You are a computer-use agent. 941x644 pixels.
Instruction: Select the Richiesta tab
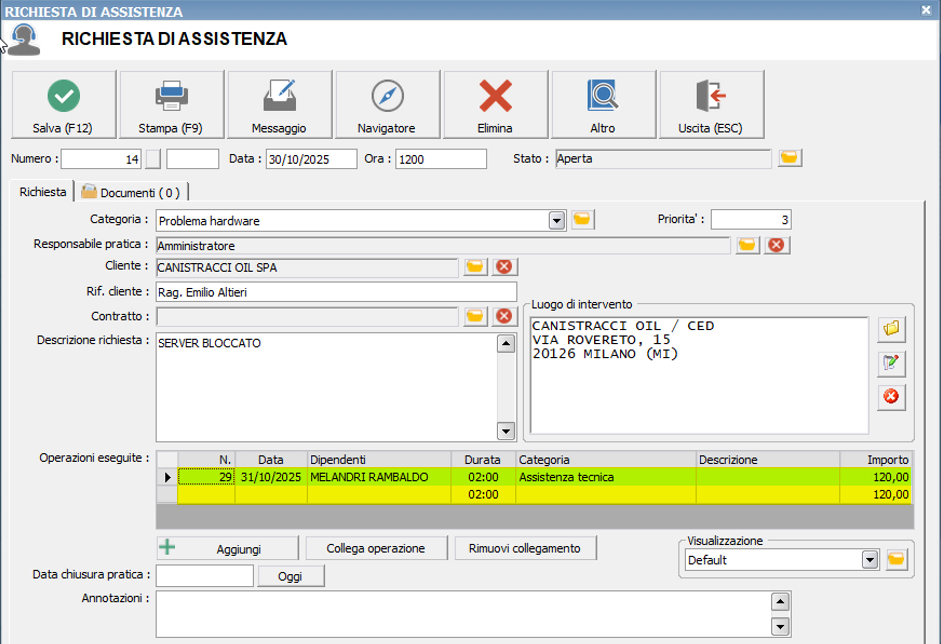(43, 191)
